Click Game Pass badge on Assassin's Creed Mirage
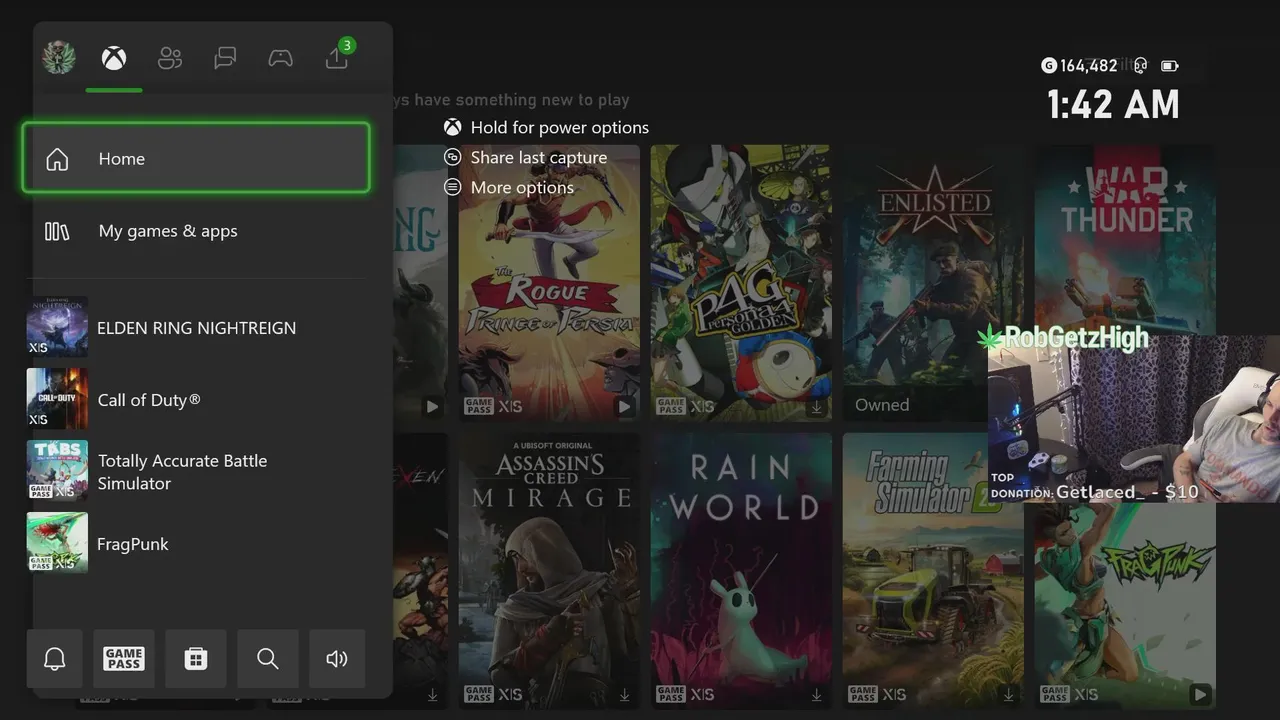Screen dimensions: 1280x720 coord(479,694)
